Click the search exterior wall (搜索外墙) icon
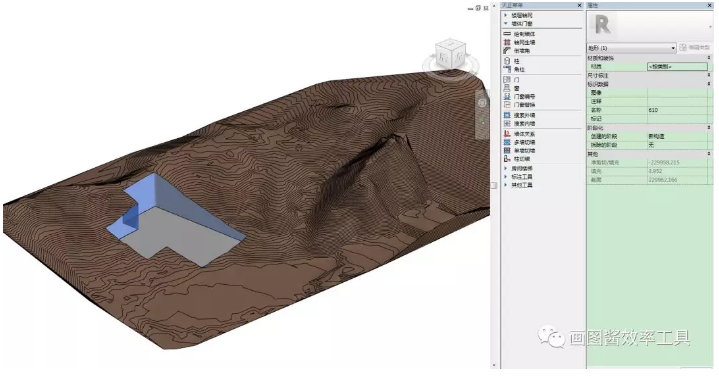Image resolution: width=719 pixels, height=389 pixels. click(507, 115)
